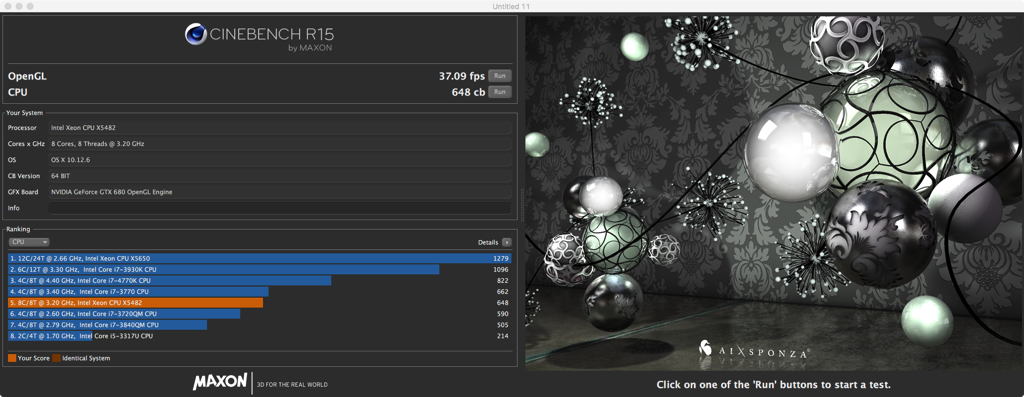Select highlighted ranking row Xeon X5482

pyautogui.click(x=260, y=303)
